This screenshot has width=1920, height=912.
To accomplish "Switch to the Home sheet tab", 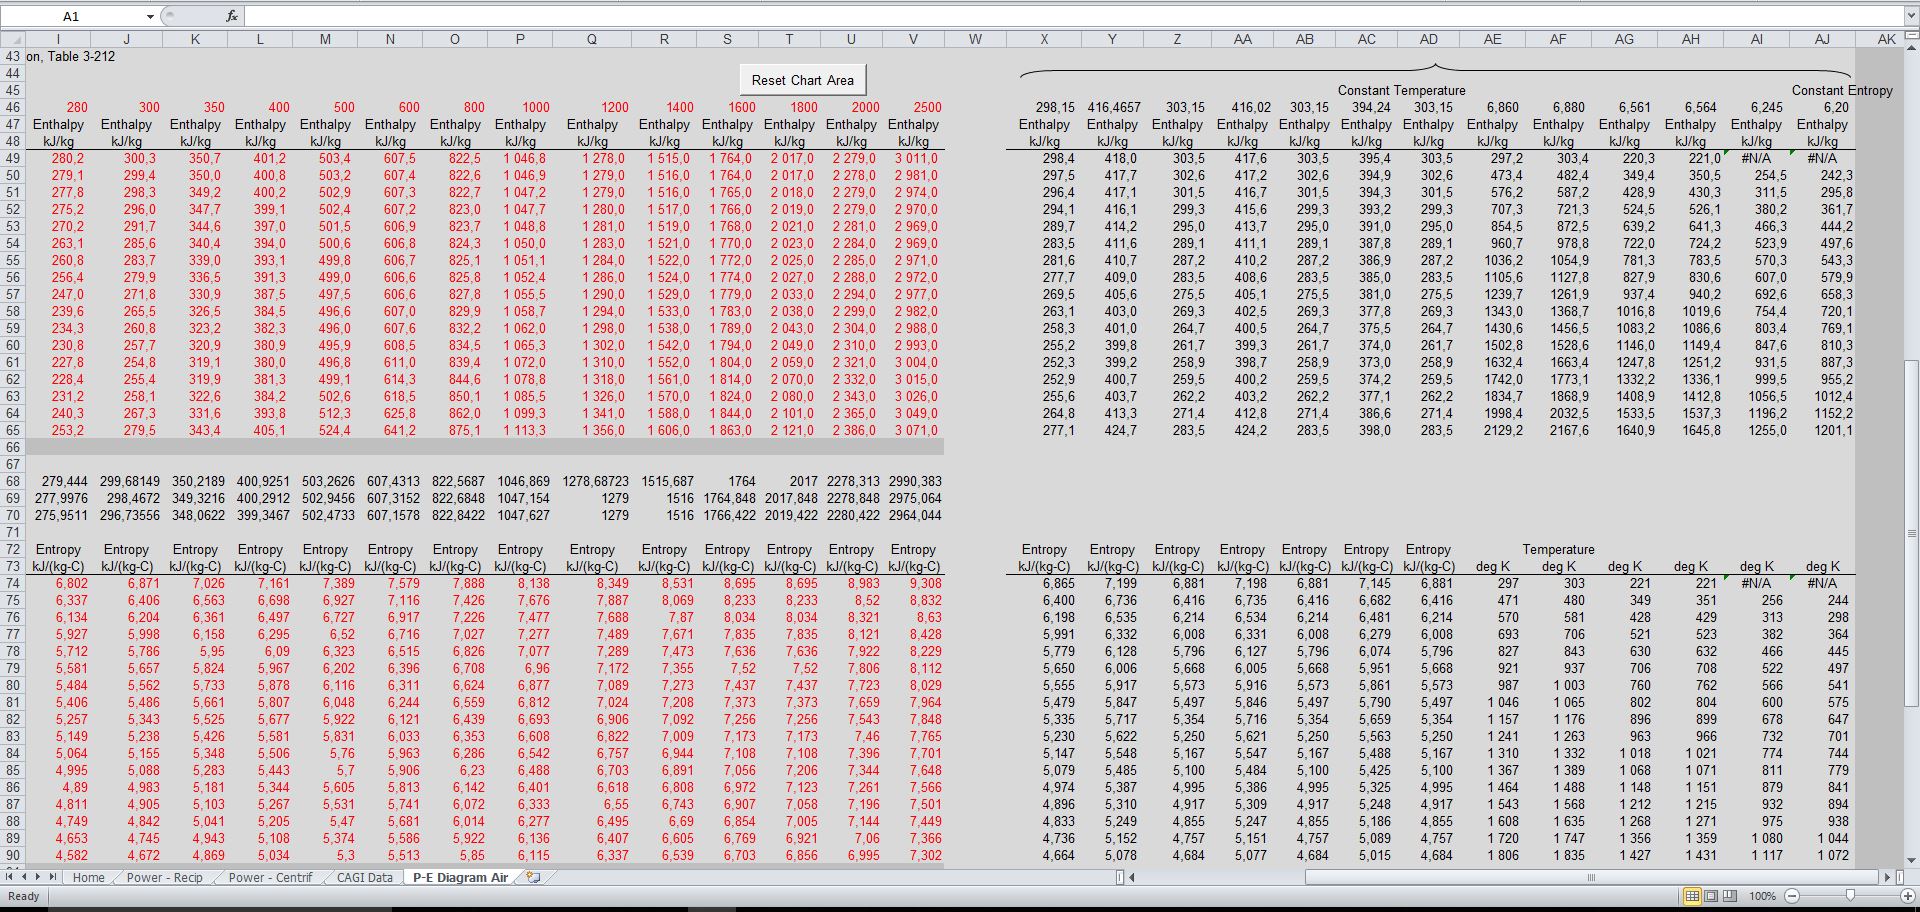I will [88, 877].
